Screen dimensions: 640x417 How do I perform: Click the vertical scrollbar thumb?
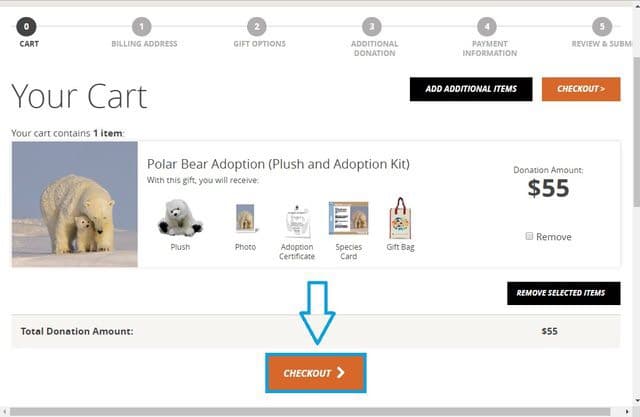pyautogui.click(x=636, y=133)
